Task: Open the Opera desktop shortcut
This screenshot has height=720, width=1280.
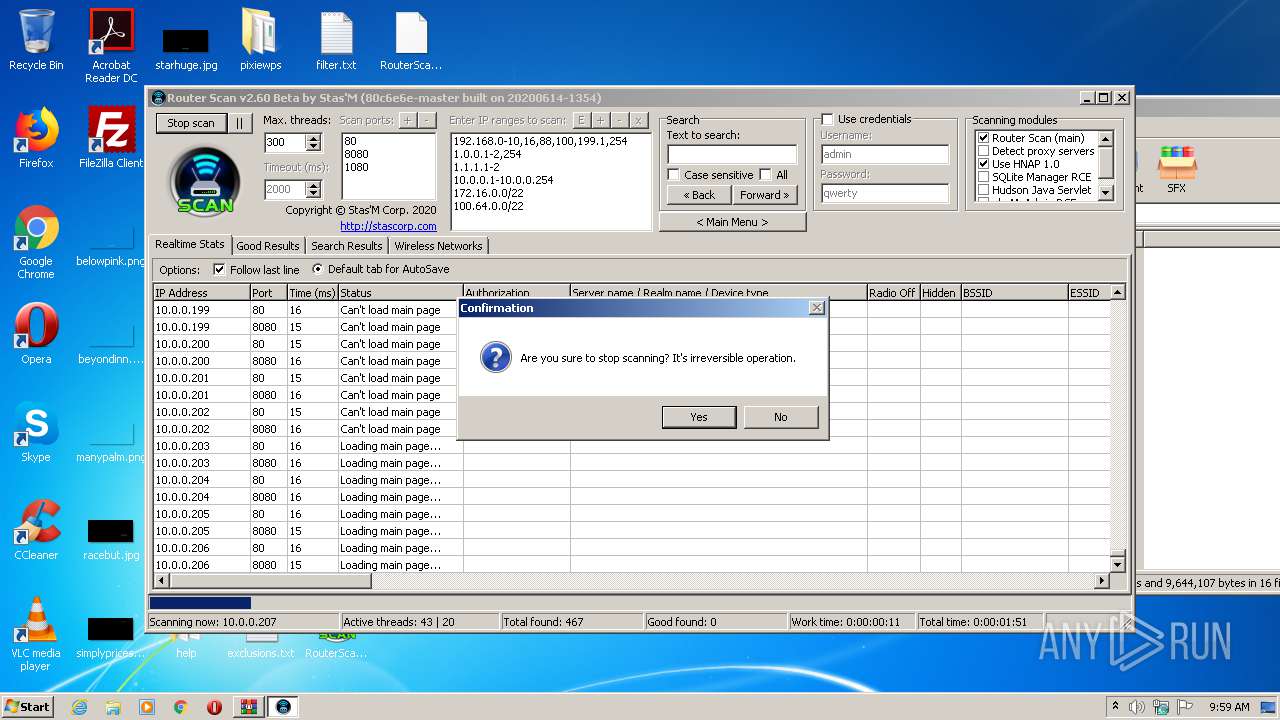Action: click(36, 334)
